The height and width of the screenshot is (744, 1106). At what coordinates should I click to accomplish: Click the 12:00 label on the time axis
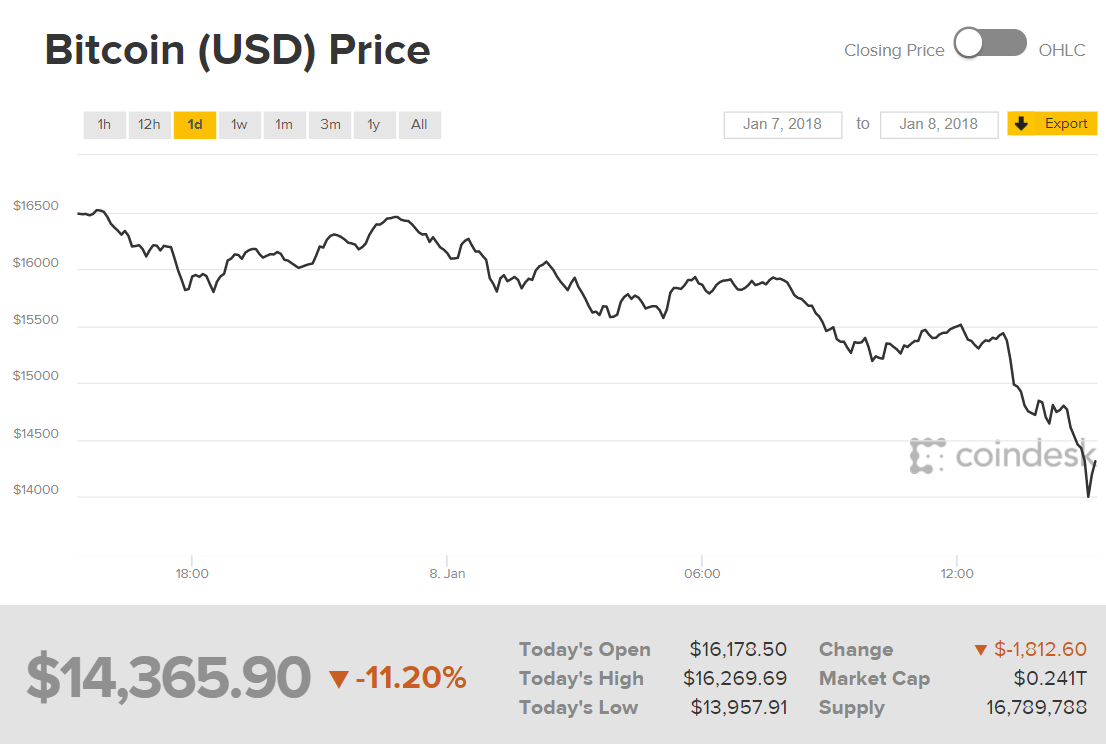point(957,573)
